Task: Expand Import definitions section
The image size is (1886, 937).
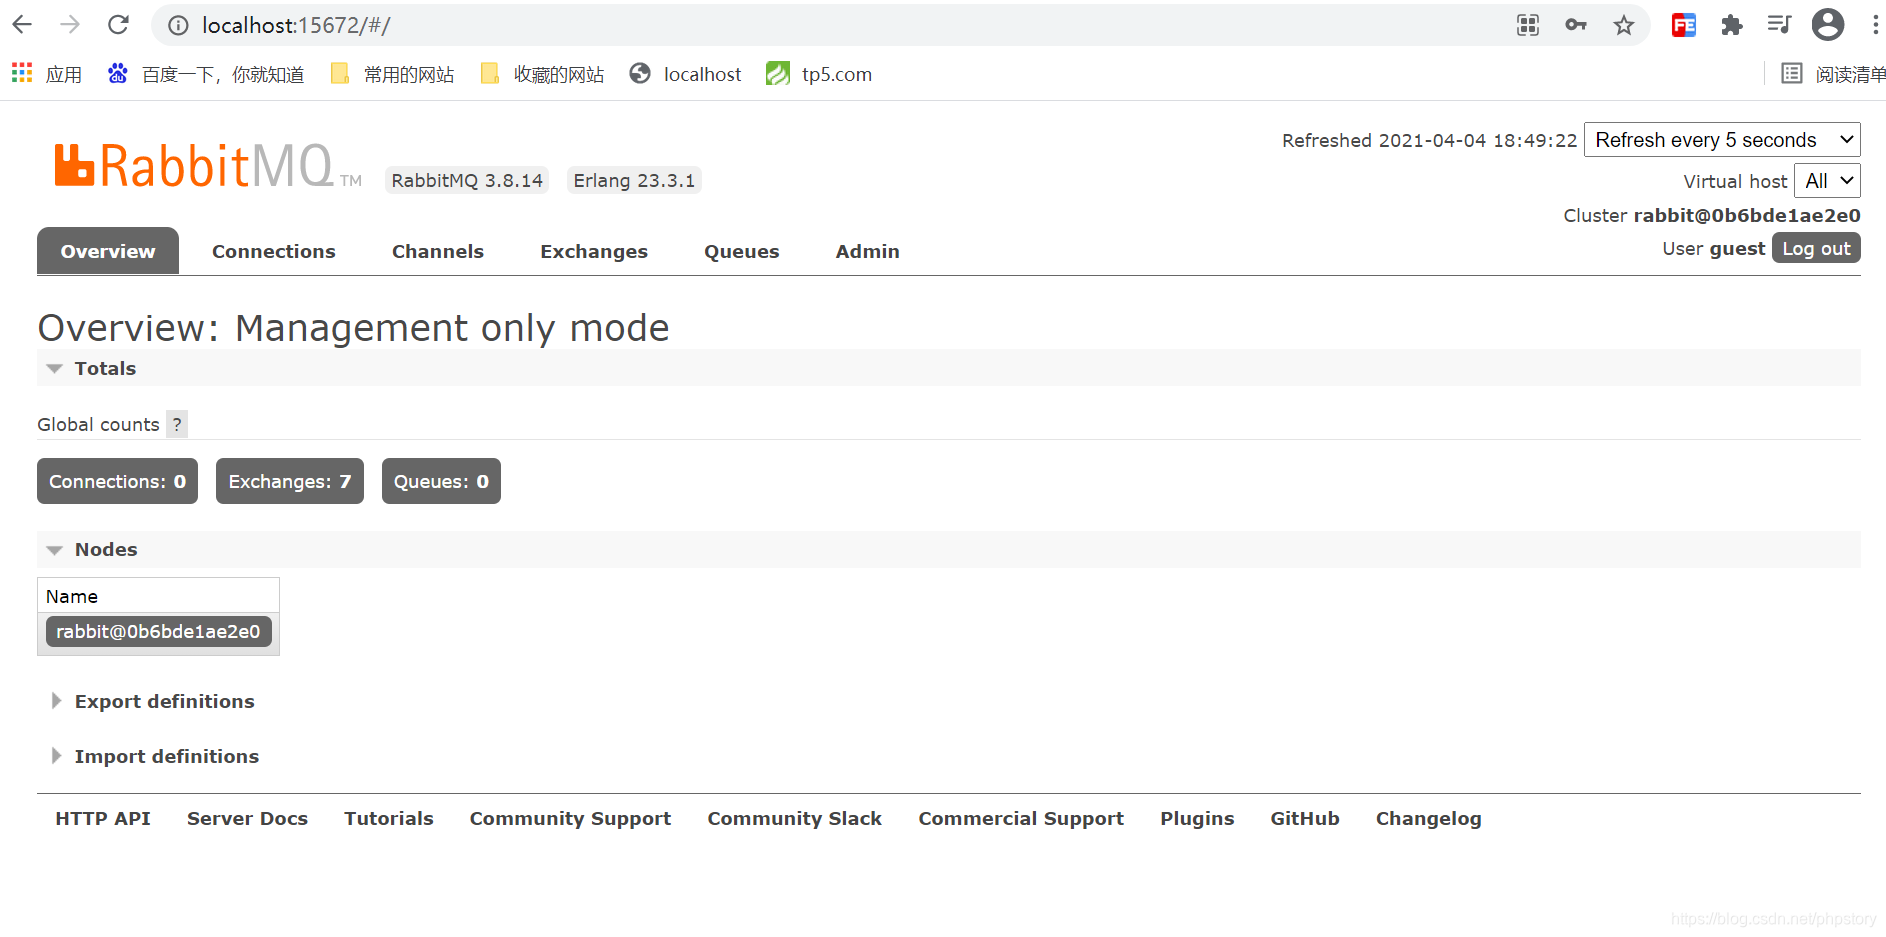Action: pyautogui.click(x=154, y=756)
